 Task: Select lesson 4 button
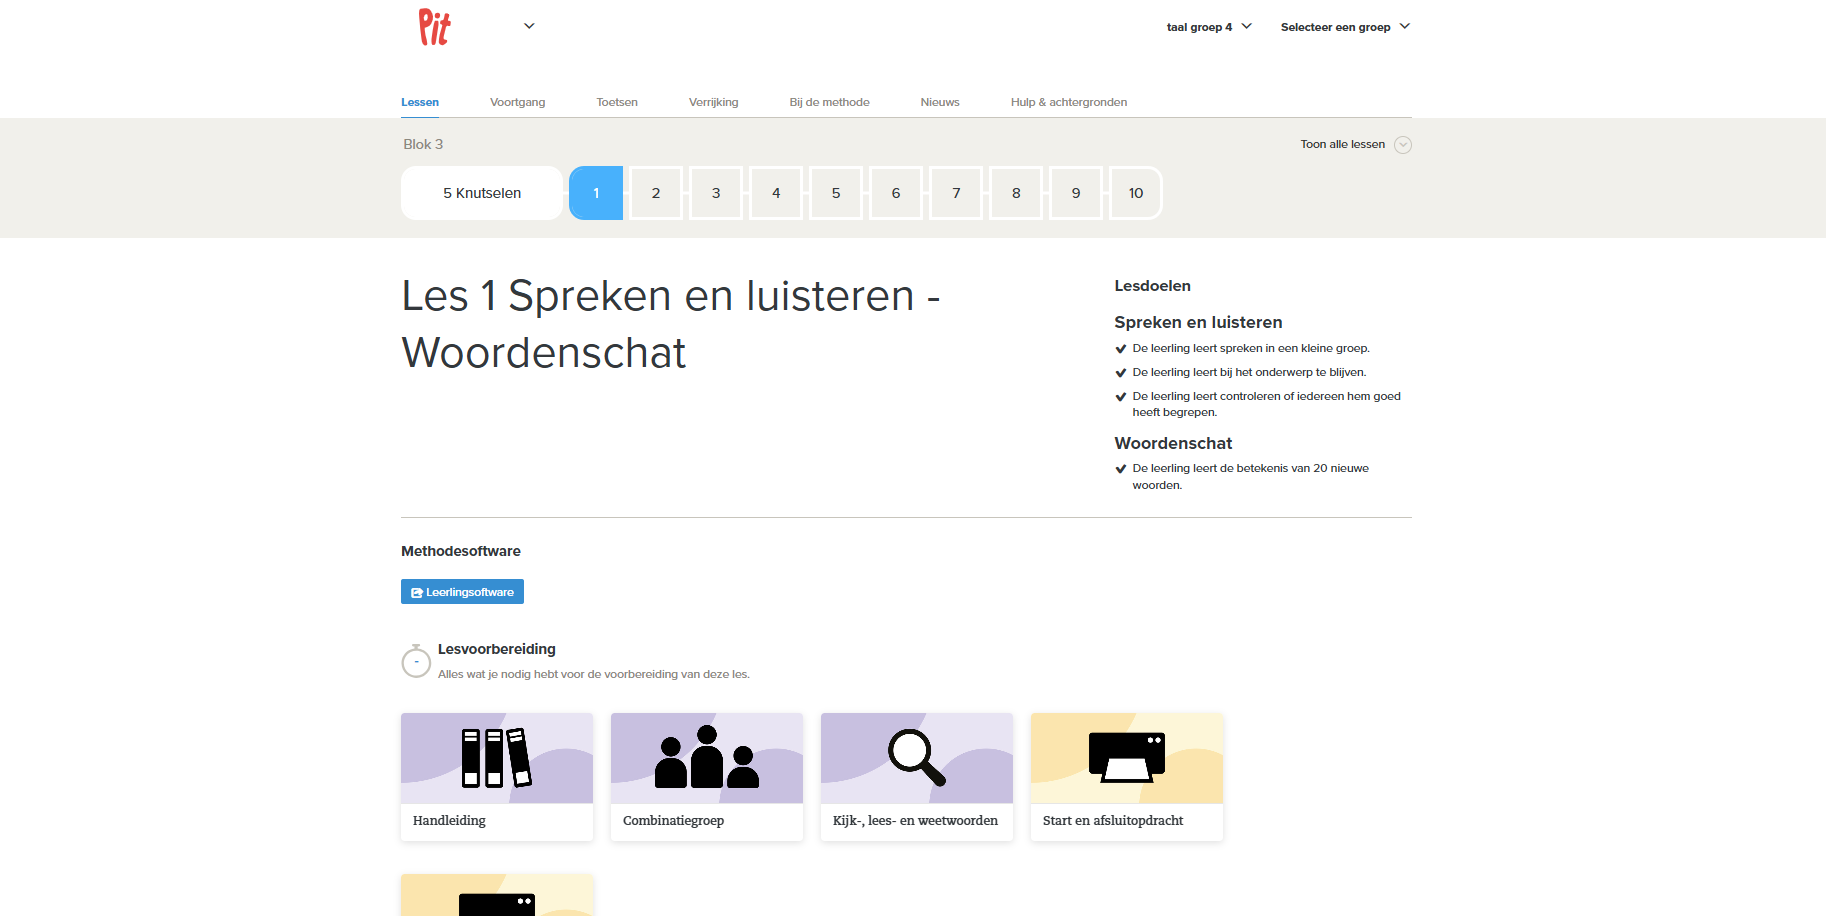coord(776,193)
